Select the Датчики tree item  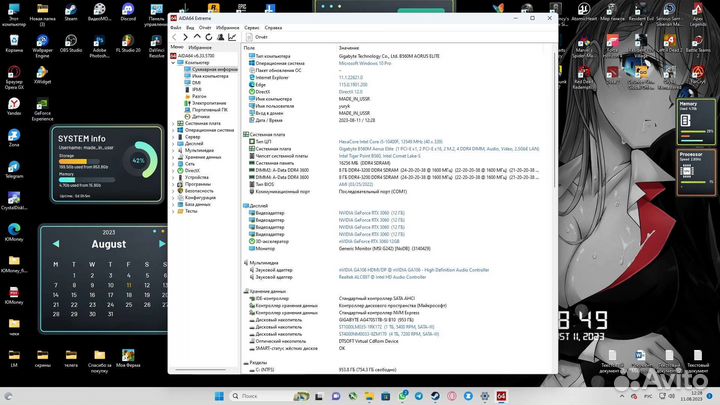(x=197, y=117)
